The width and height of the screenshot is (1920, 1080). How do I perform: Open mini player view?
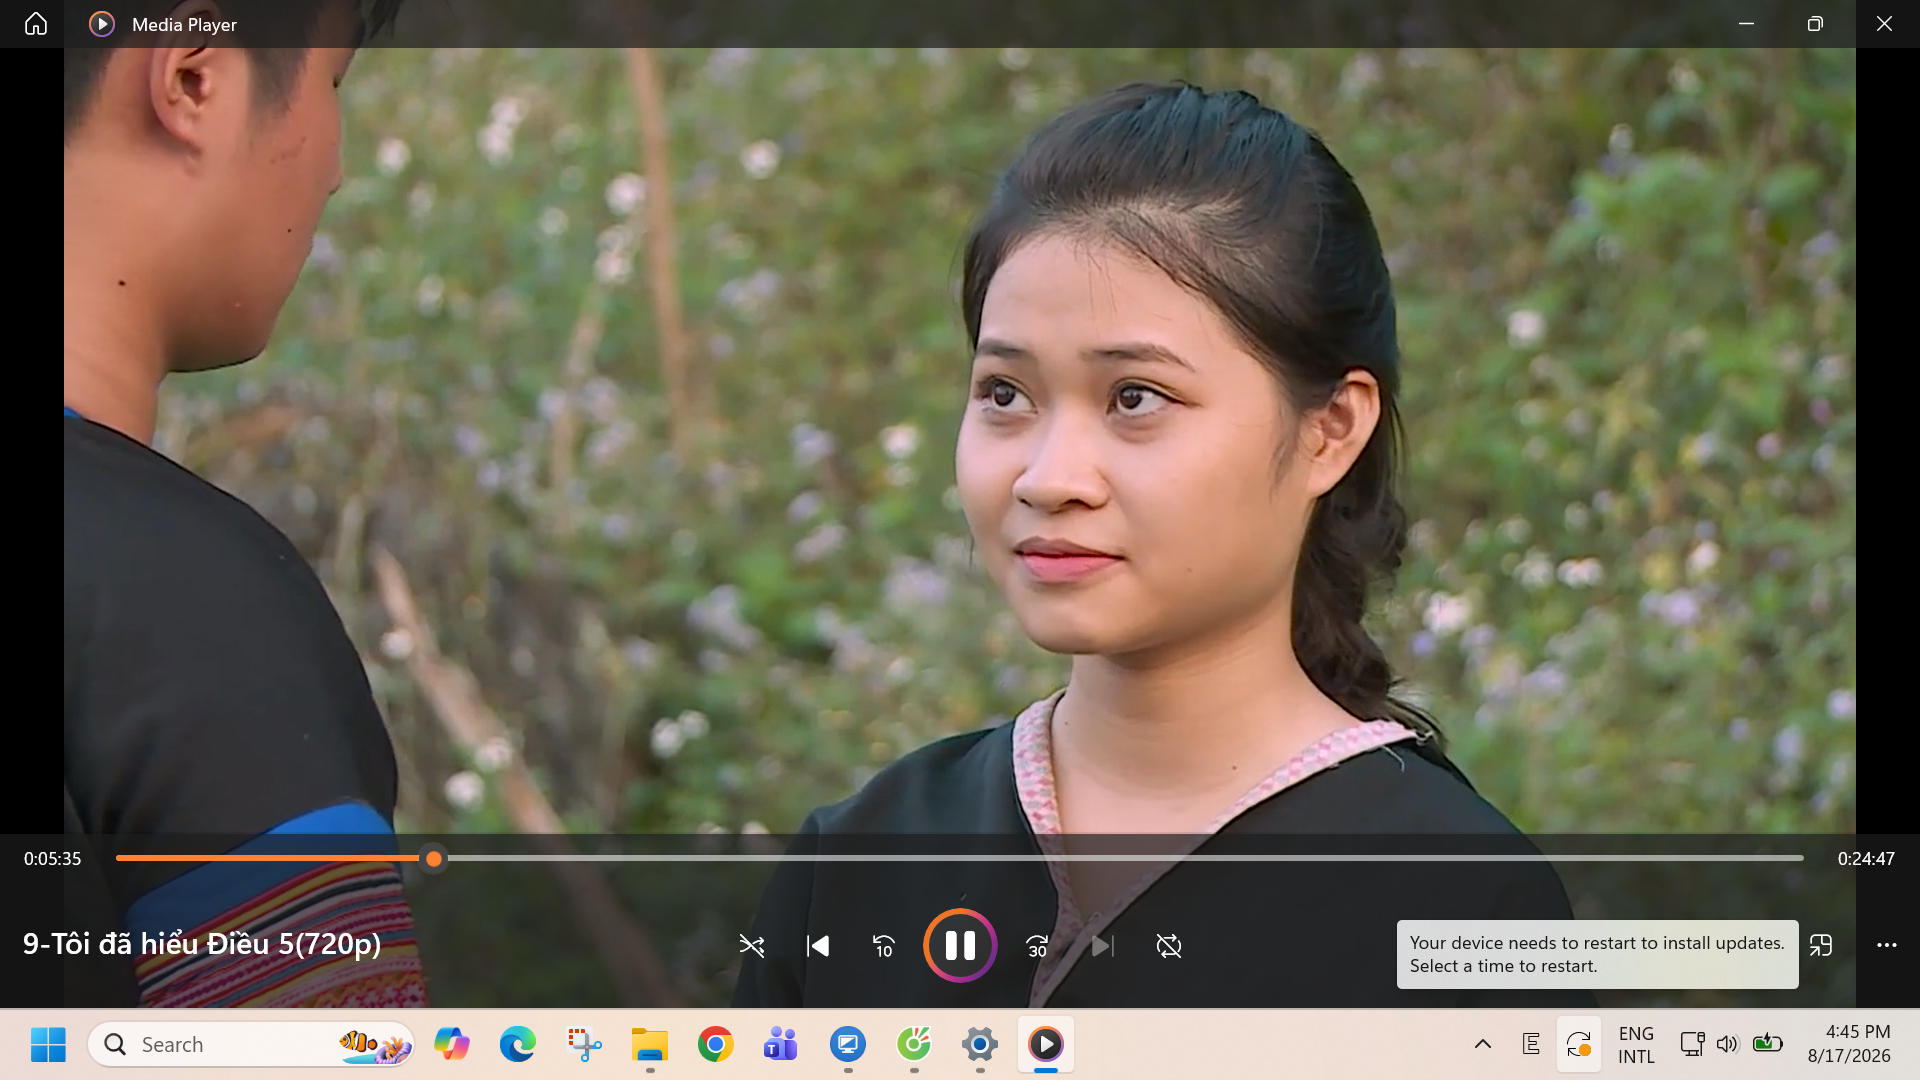[1821, 945]
